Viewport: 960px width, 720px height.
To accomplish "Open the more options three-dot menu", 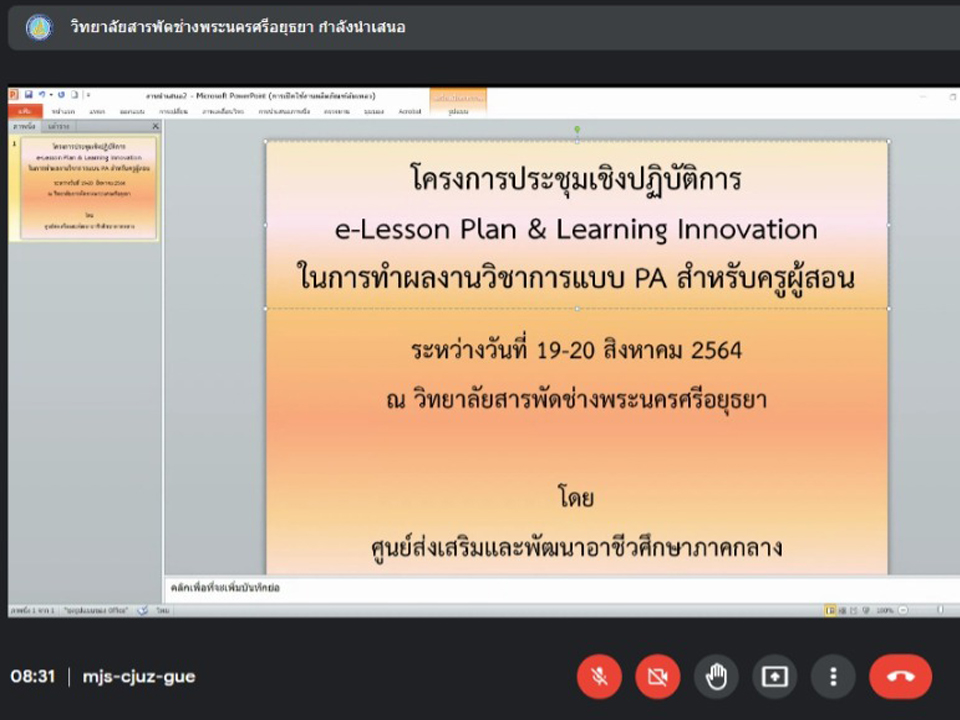I will (x=833, y=677).
